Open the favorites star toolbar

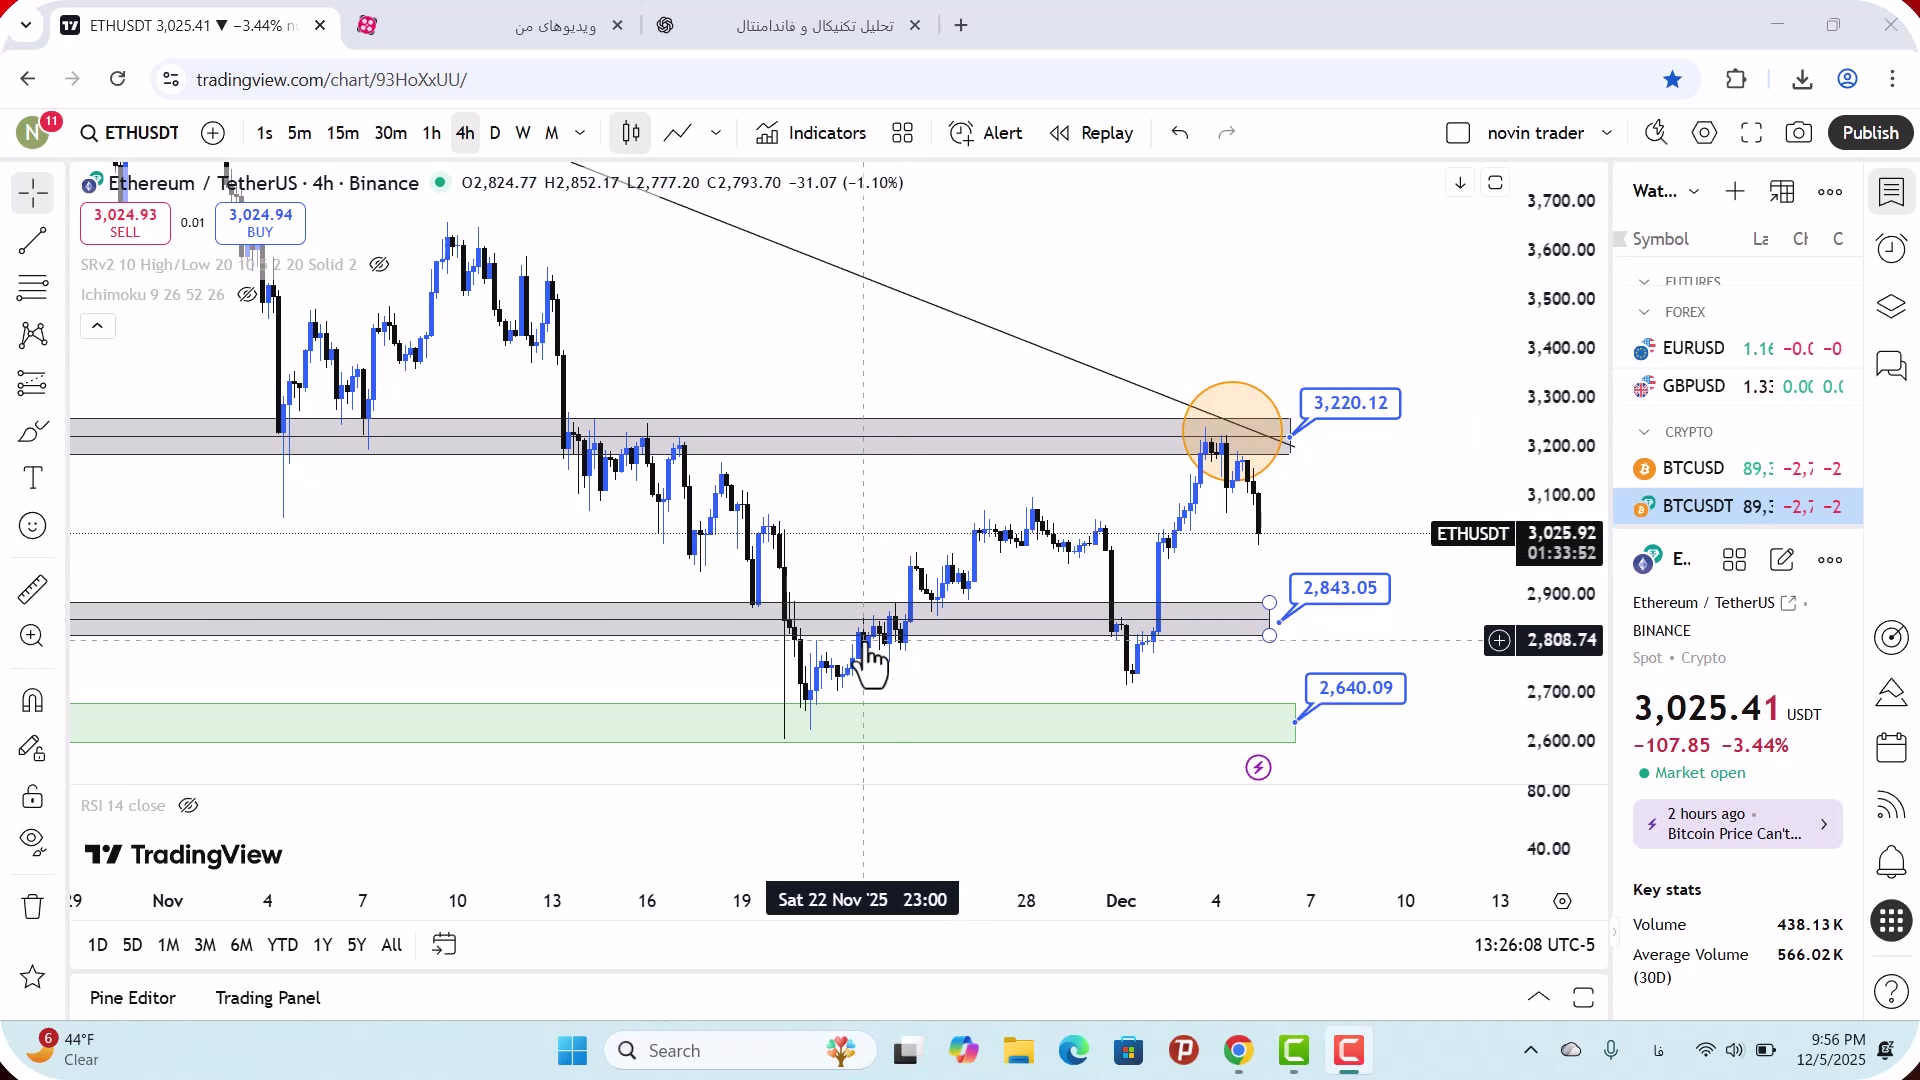point(32,977)
